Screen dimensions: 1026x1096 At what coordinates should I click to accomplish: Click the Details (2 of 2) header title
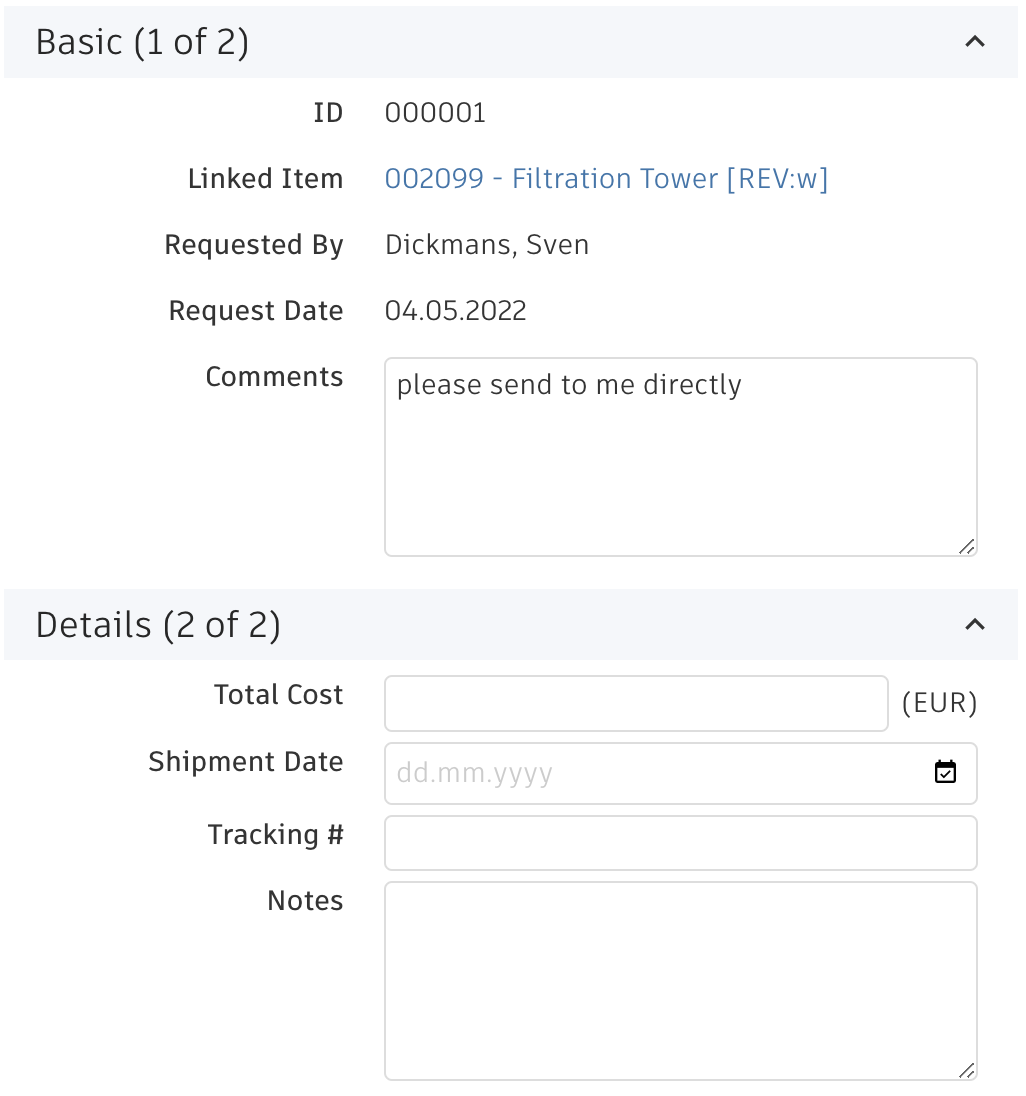(158, 625)
